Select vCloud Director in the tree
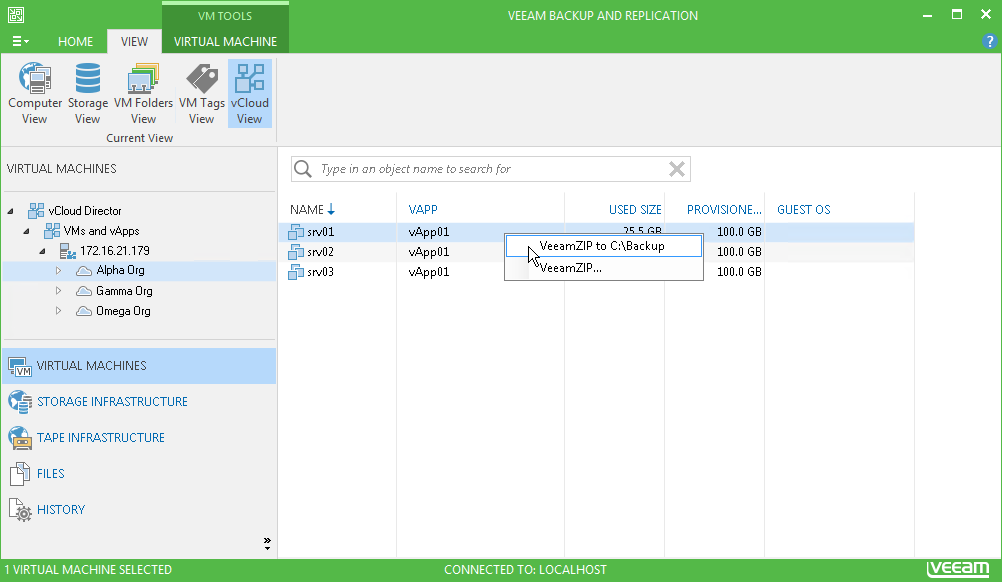The image size is (1002, 582). 85,211
